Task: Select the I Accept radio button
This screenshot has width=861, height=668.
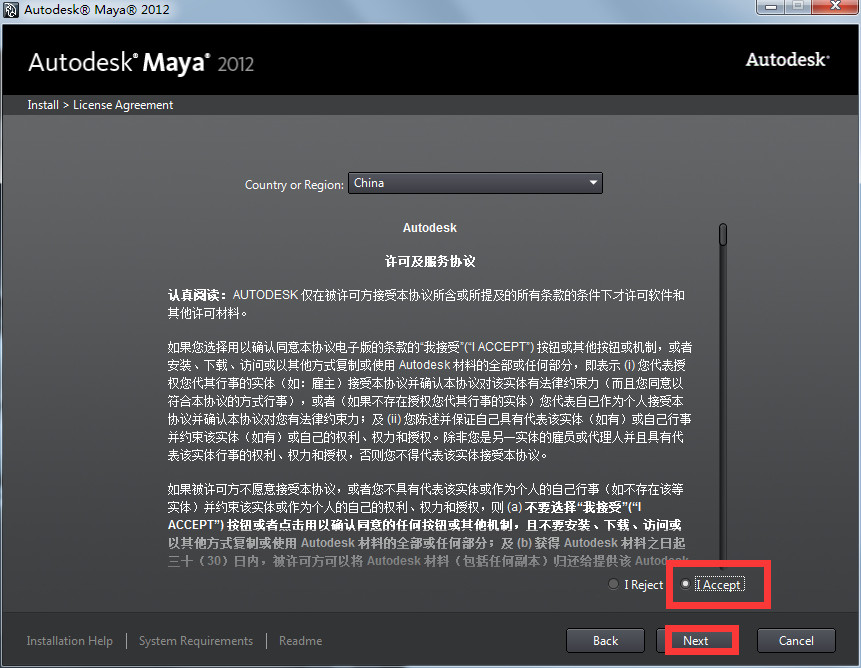Action: pyautogui.click(x=685, y=584)
